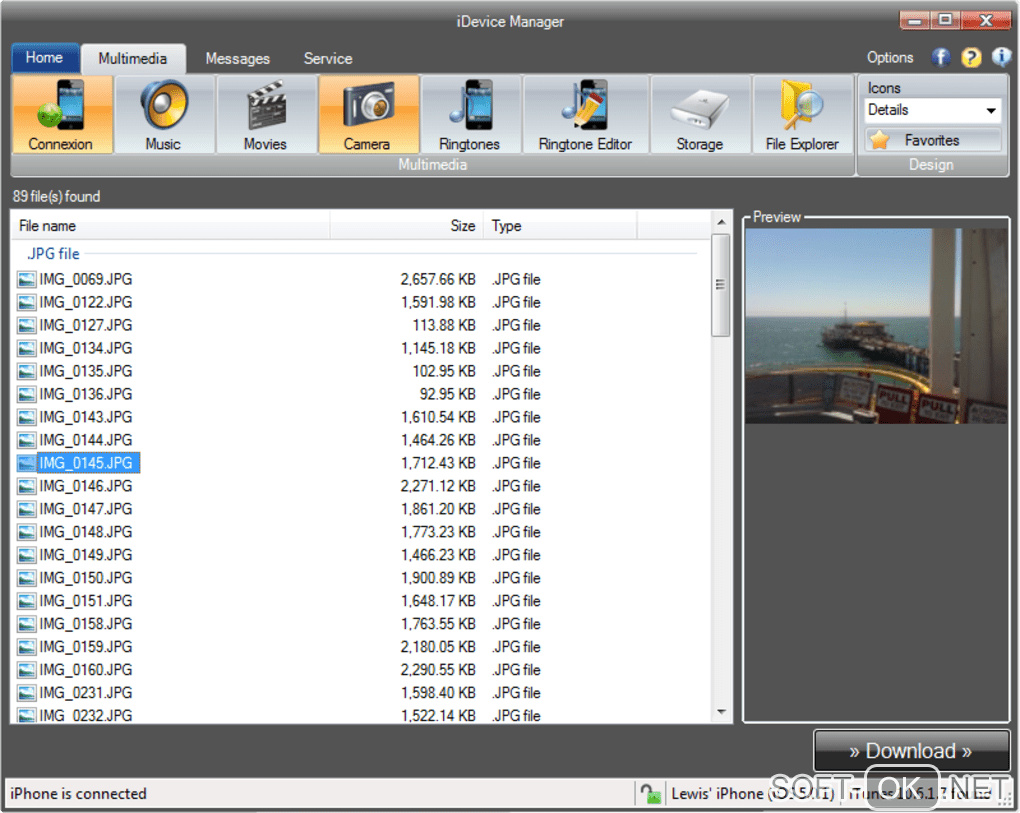Open the Icons view dropdown showing Details
The height and width of the screenshot is (813, 1020).
pos(933,110)
